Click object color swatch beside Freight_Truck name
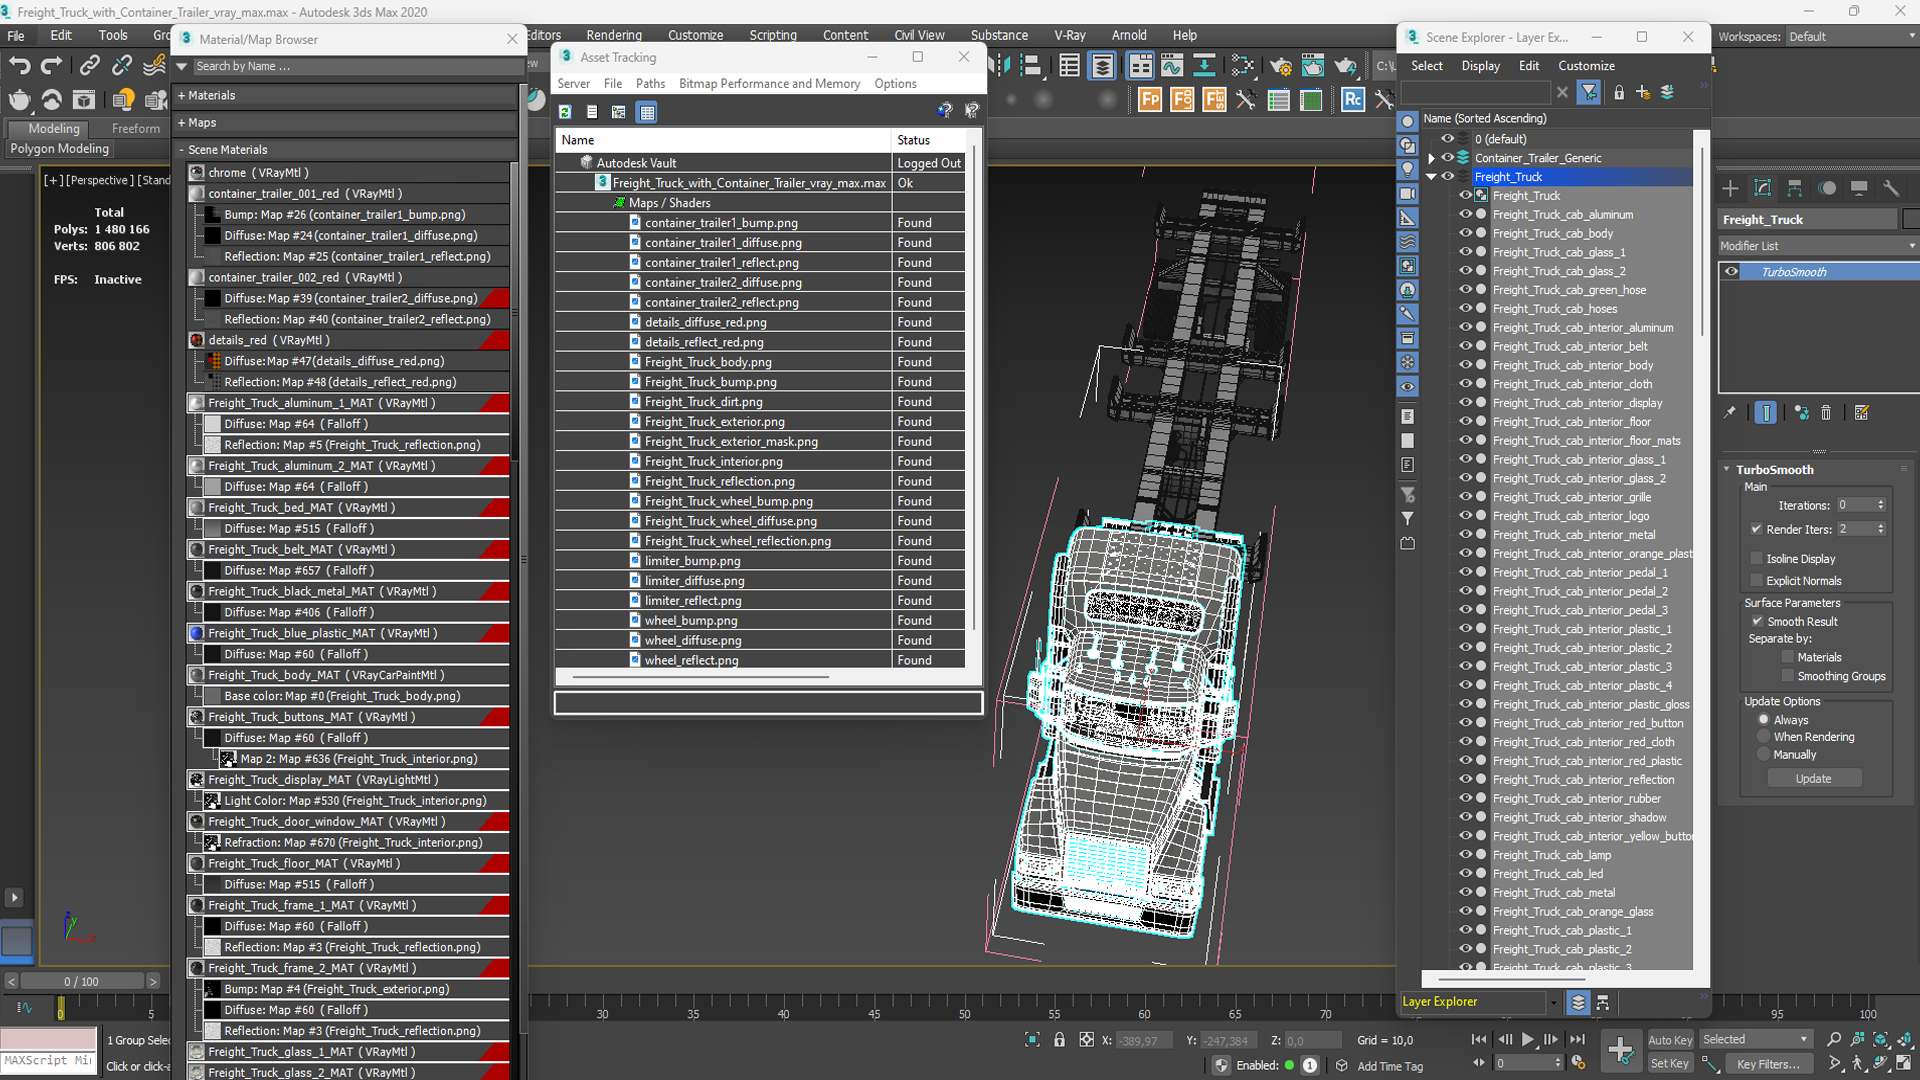1920x1080 pixels. [1910, 219]
